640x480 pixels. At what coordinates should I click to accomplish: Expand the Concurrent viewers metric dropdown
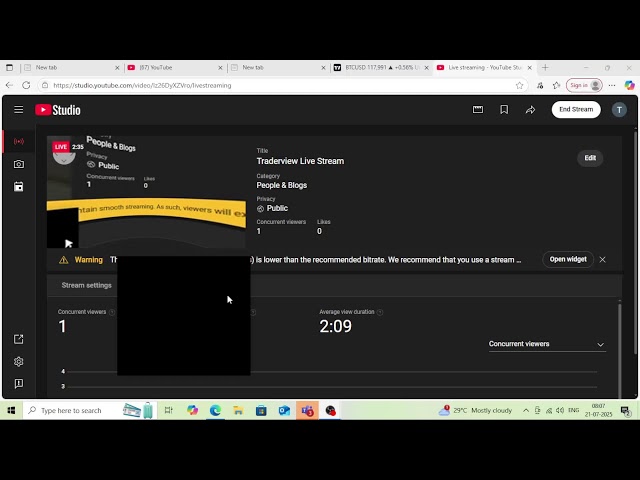point(547,344)
